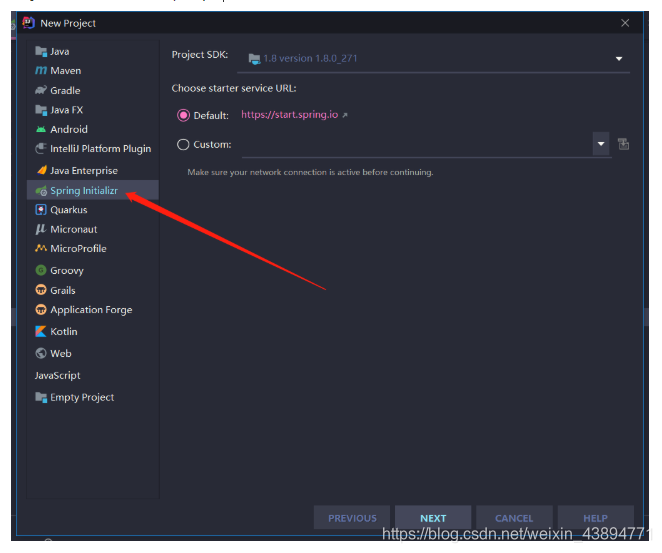Click the SDK folder icon in Project SDK
Image resolution: width=662 pixels, height=553 pixels.
click(x=254, y=59)
